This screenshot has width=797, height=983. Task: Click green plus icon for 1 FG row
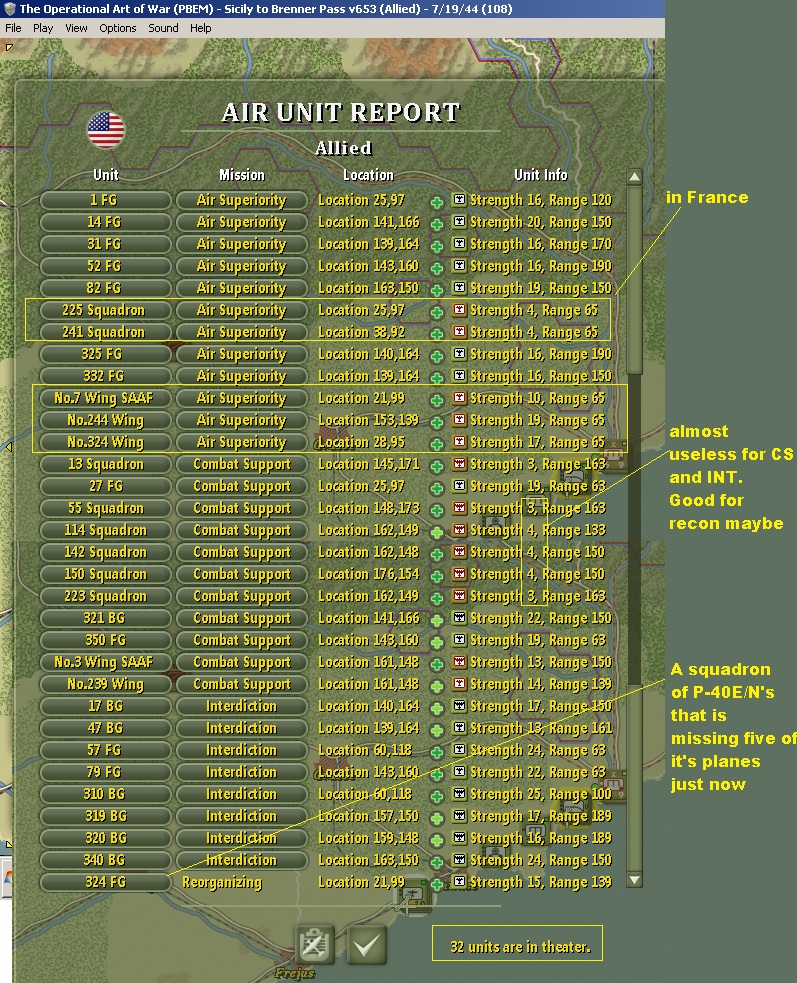pos(437,202)
